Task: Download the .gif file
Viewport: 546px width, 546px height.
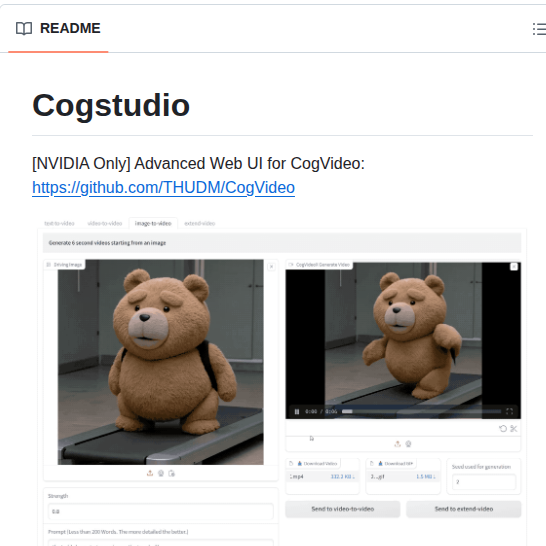Action: [x=426, y=477]
